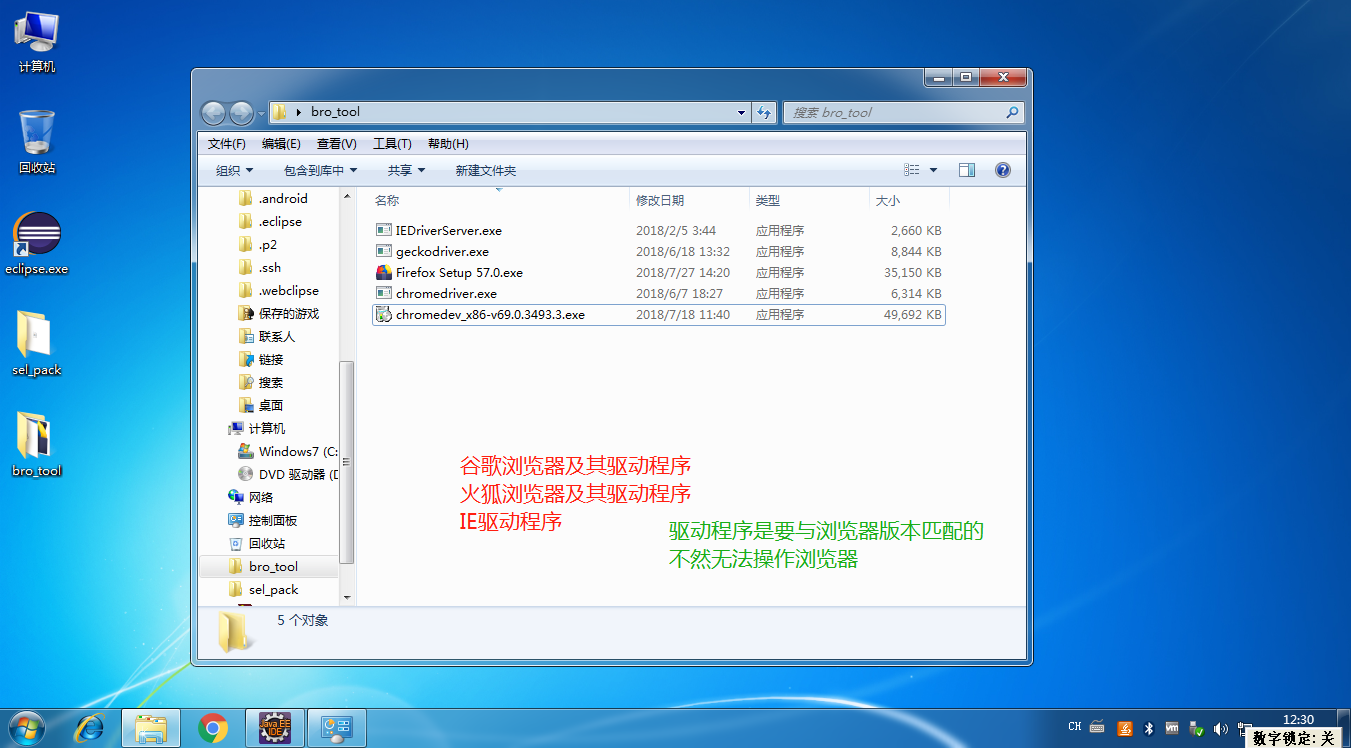Viewport: 1351px width, 748px height.
Task: Open the 工具(T) menu
Action: pyautogui.click(x=392, y=144)
